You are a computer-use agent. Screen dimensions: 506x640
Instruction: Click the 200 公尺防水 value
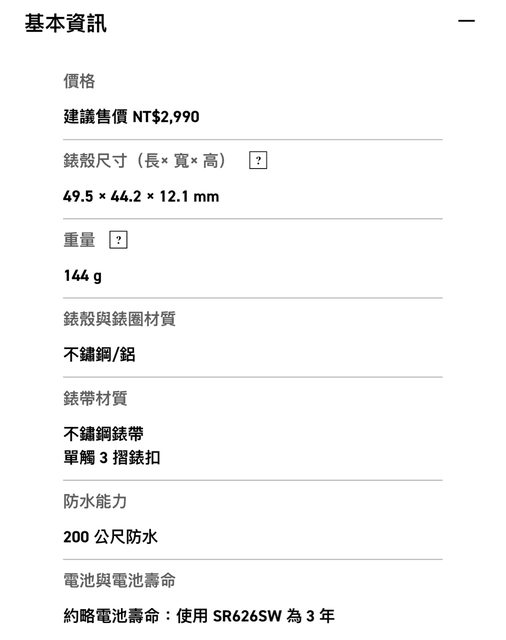110,537
